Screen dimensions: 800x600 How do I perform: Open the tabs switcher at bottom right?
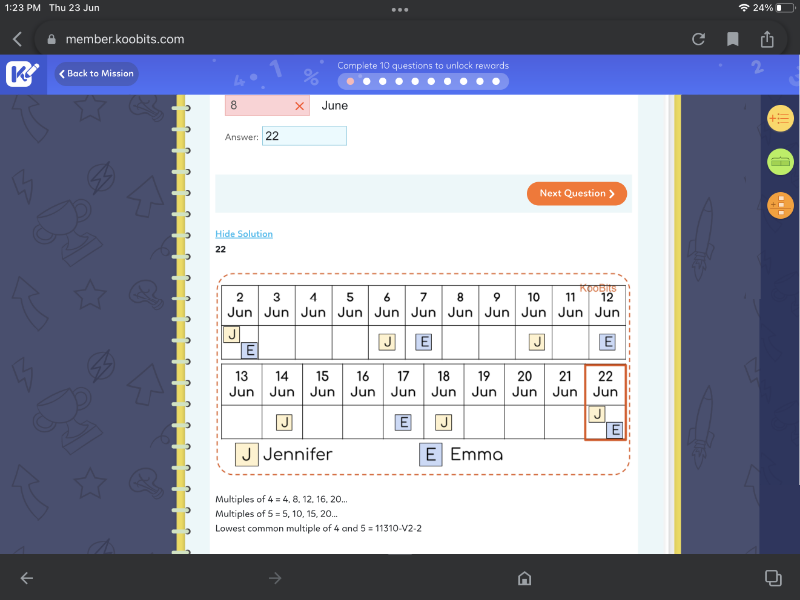click(x=772, y=578)
